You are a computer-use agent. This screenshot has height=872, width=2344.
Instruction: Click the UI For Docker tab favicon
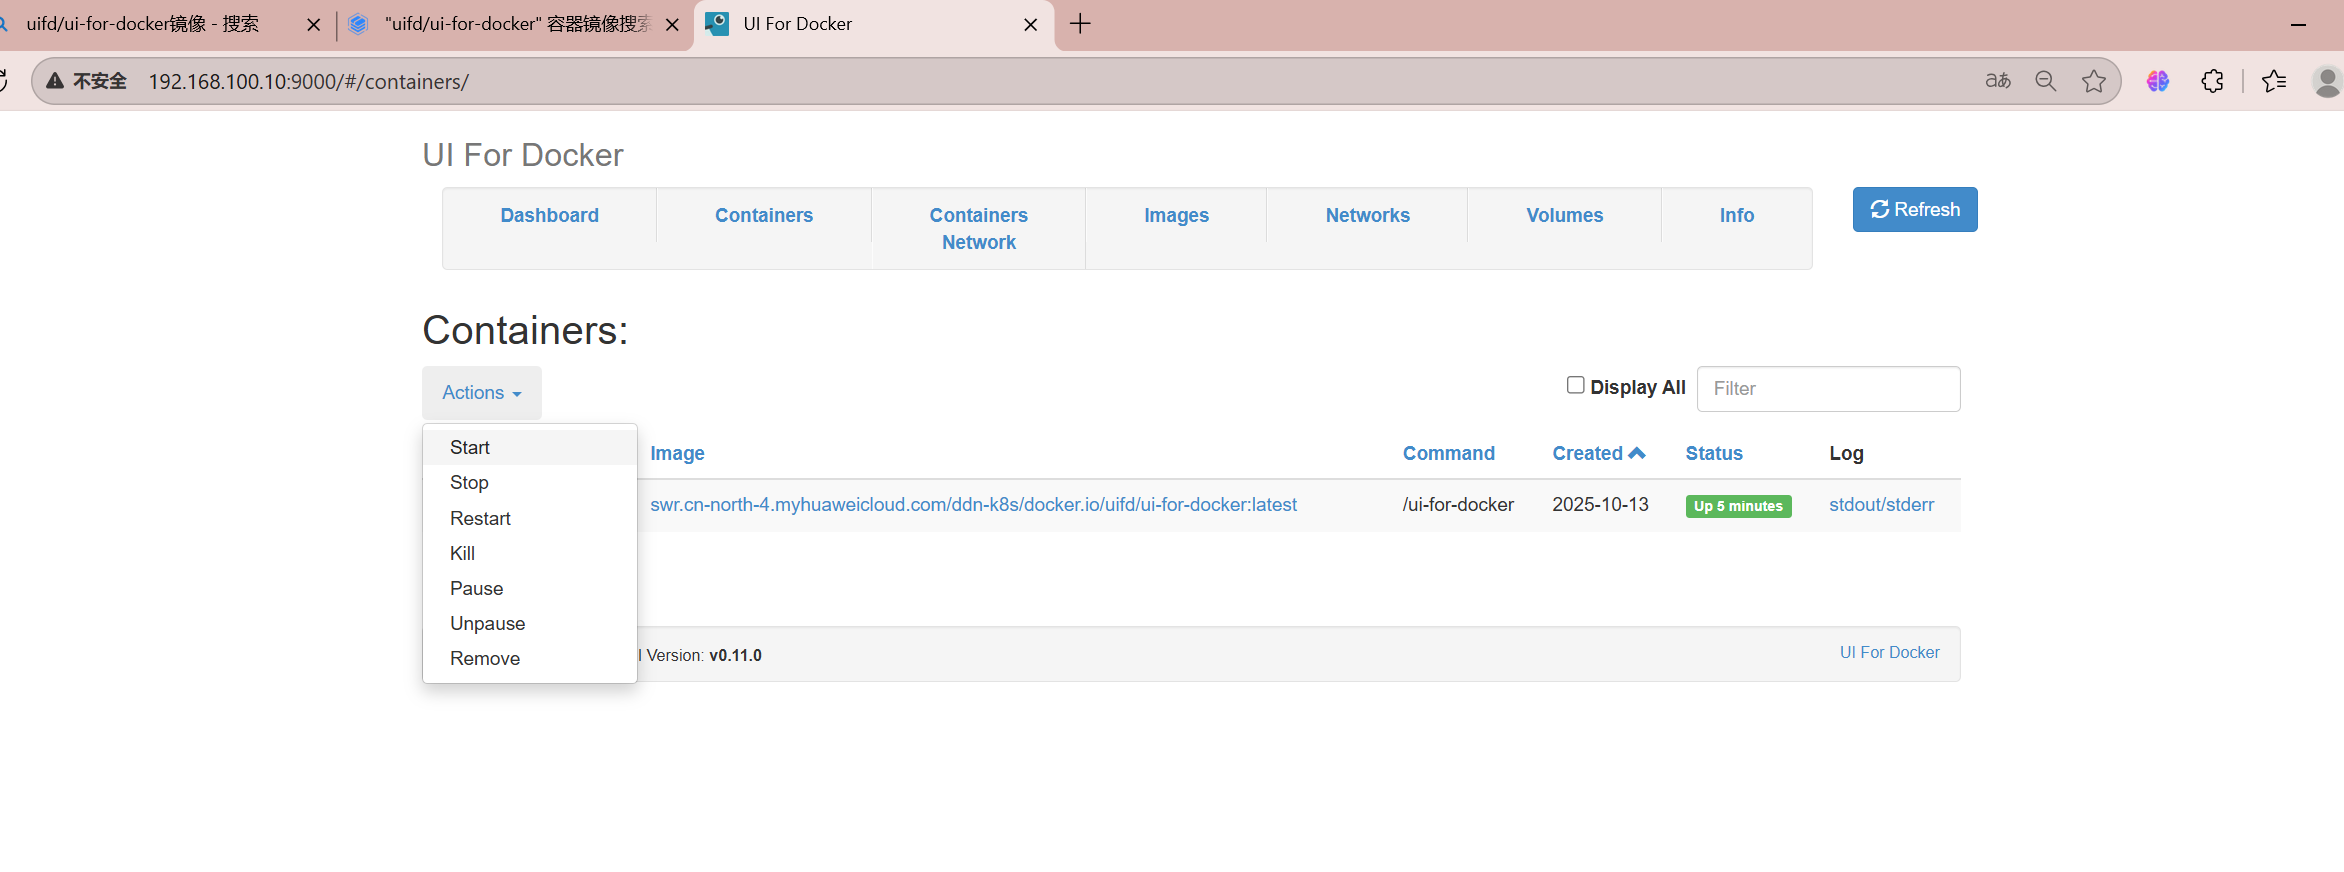[x=717, y=24]
